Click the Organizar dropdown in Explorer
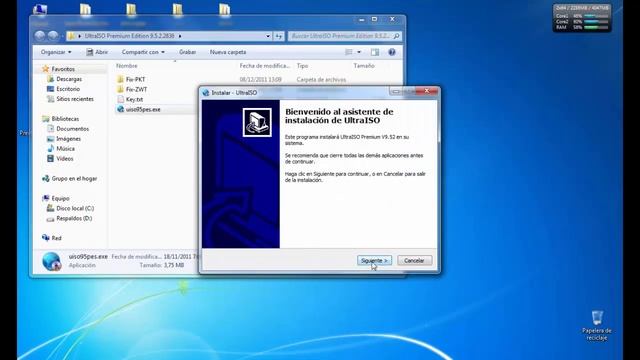 [56, 52]
